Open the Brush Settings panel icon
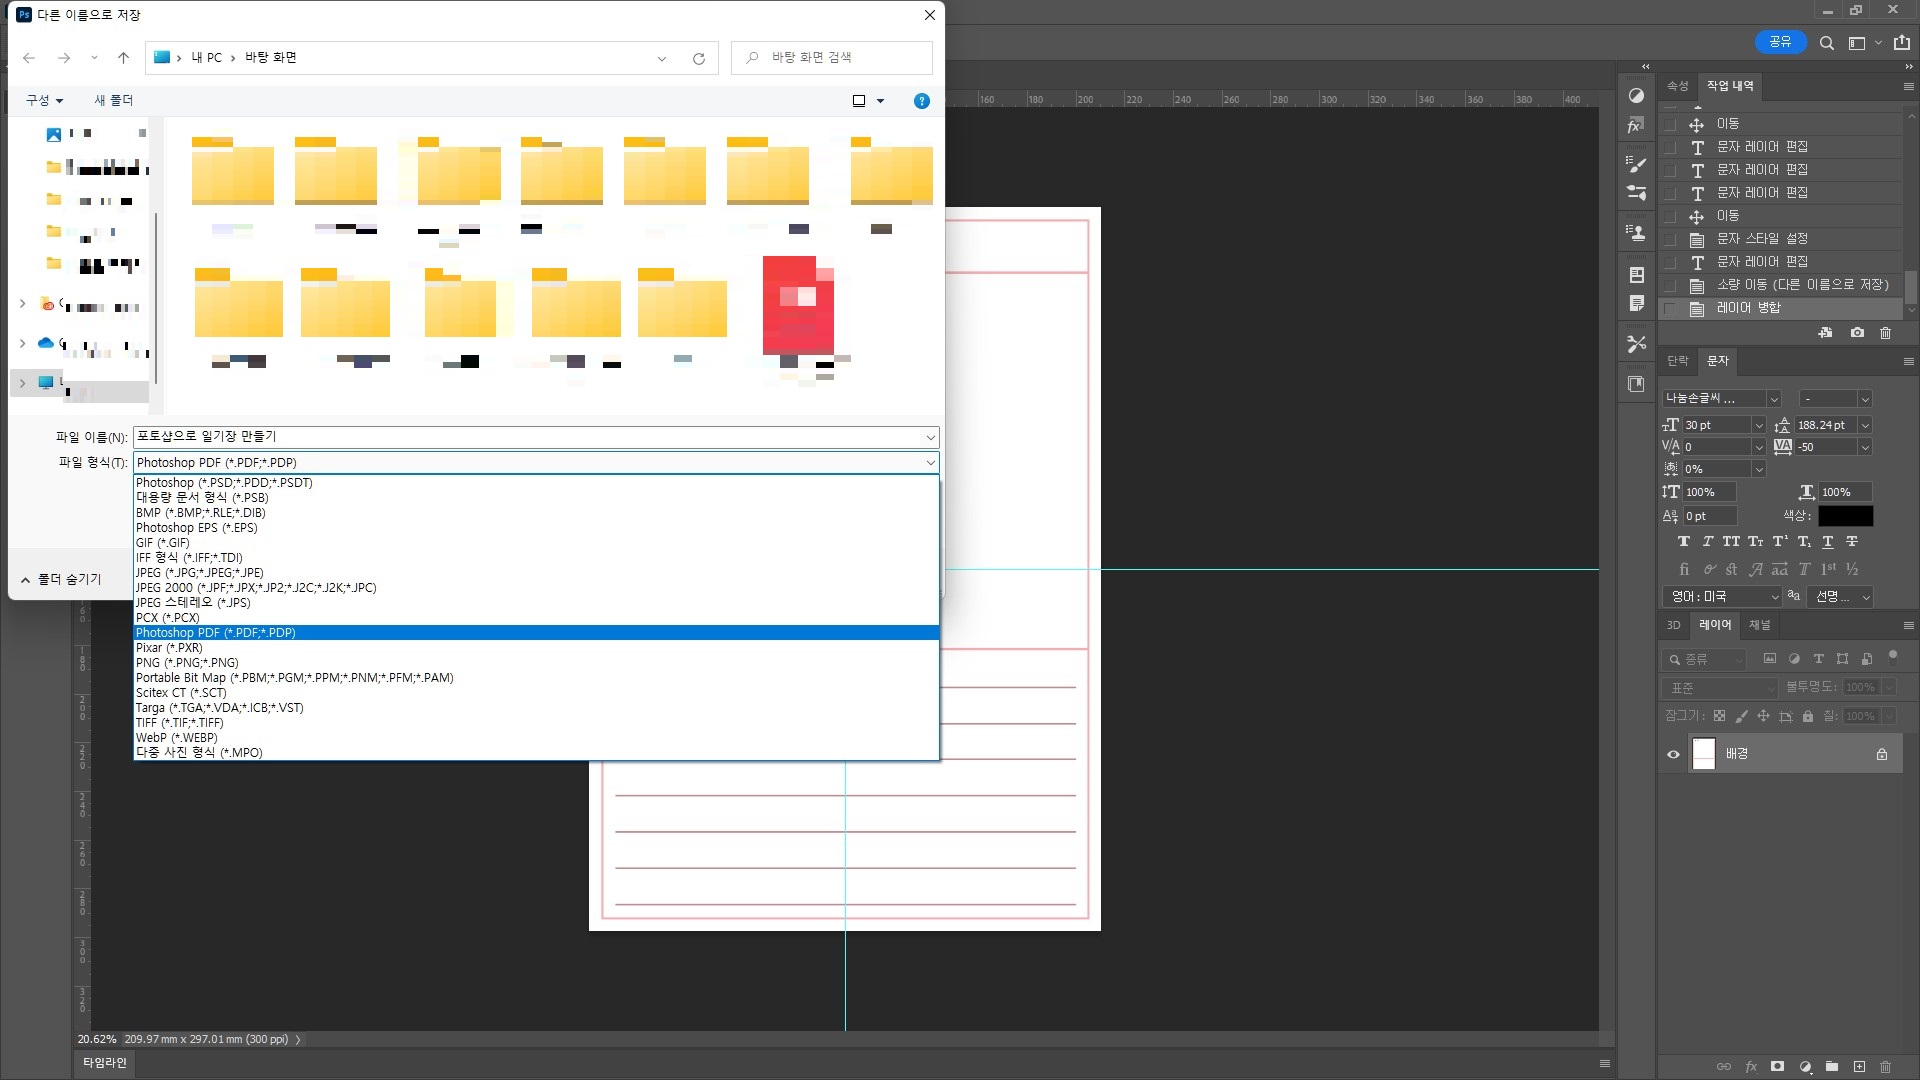This screenshot has width=1920, height=1080. (x=1636, y=164)
